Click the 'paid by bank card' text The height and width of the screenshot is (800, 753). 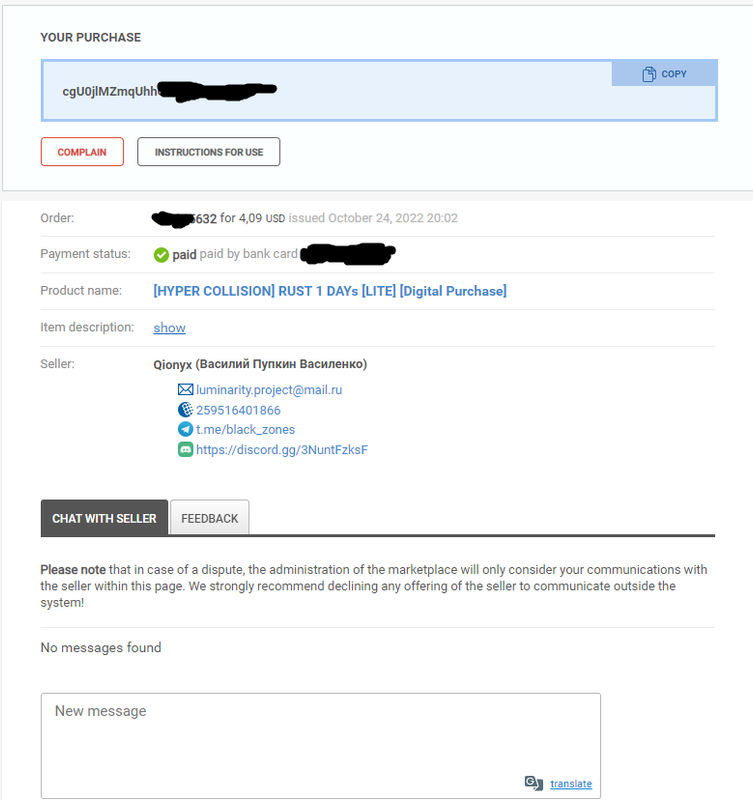(248, 254)
